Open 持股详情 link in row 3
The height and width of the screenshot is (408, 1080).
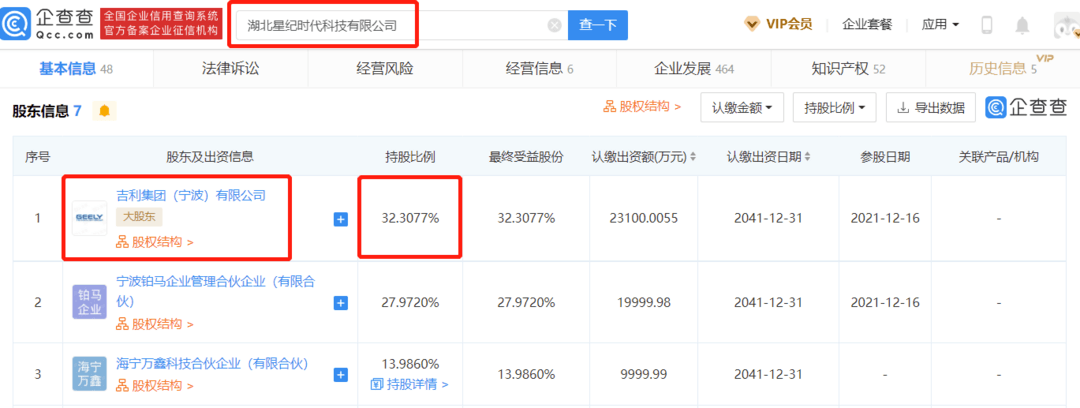410,385
